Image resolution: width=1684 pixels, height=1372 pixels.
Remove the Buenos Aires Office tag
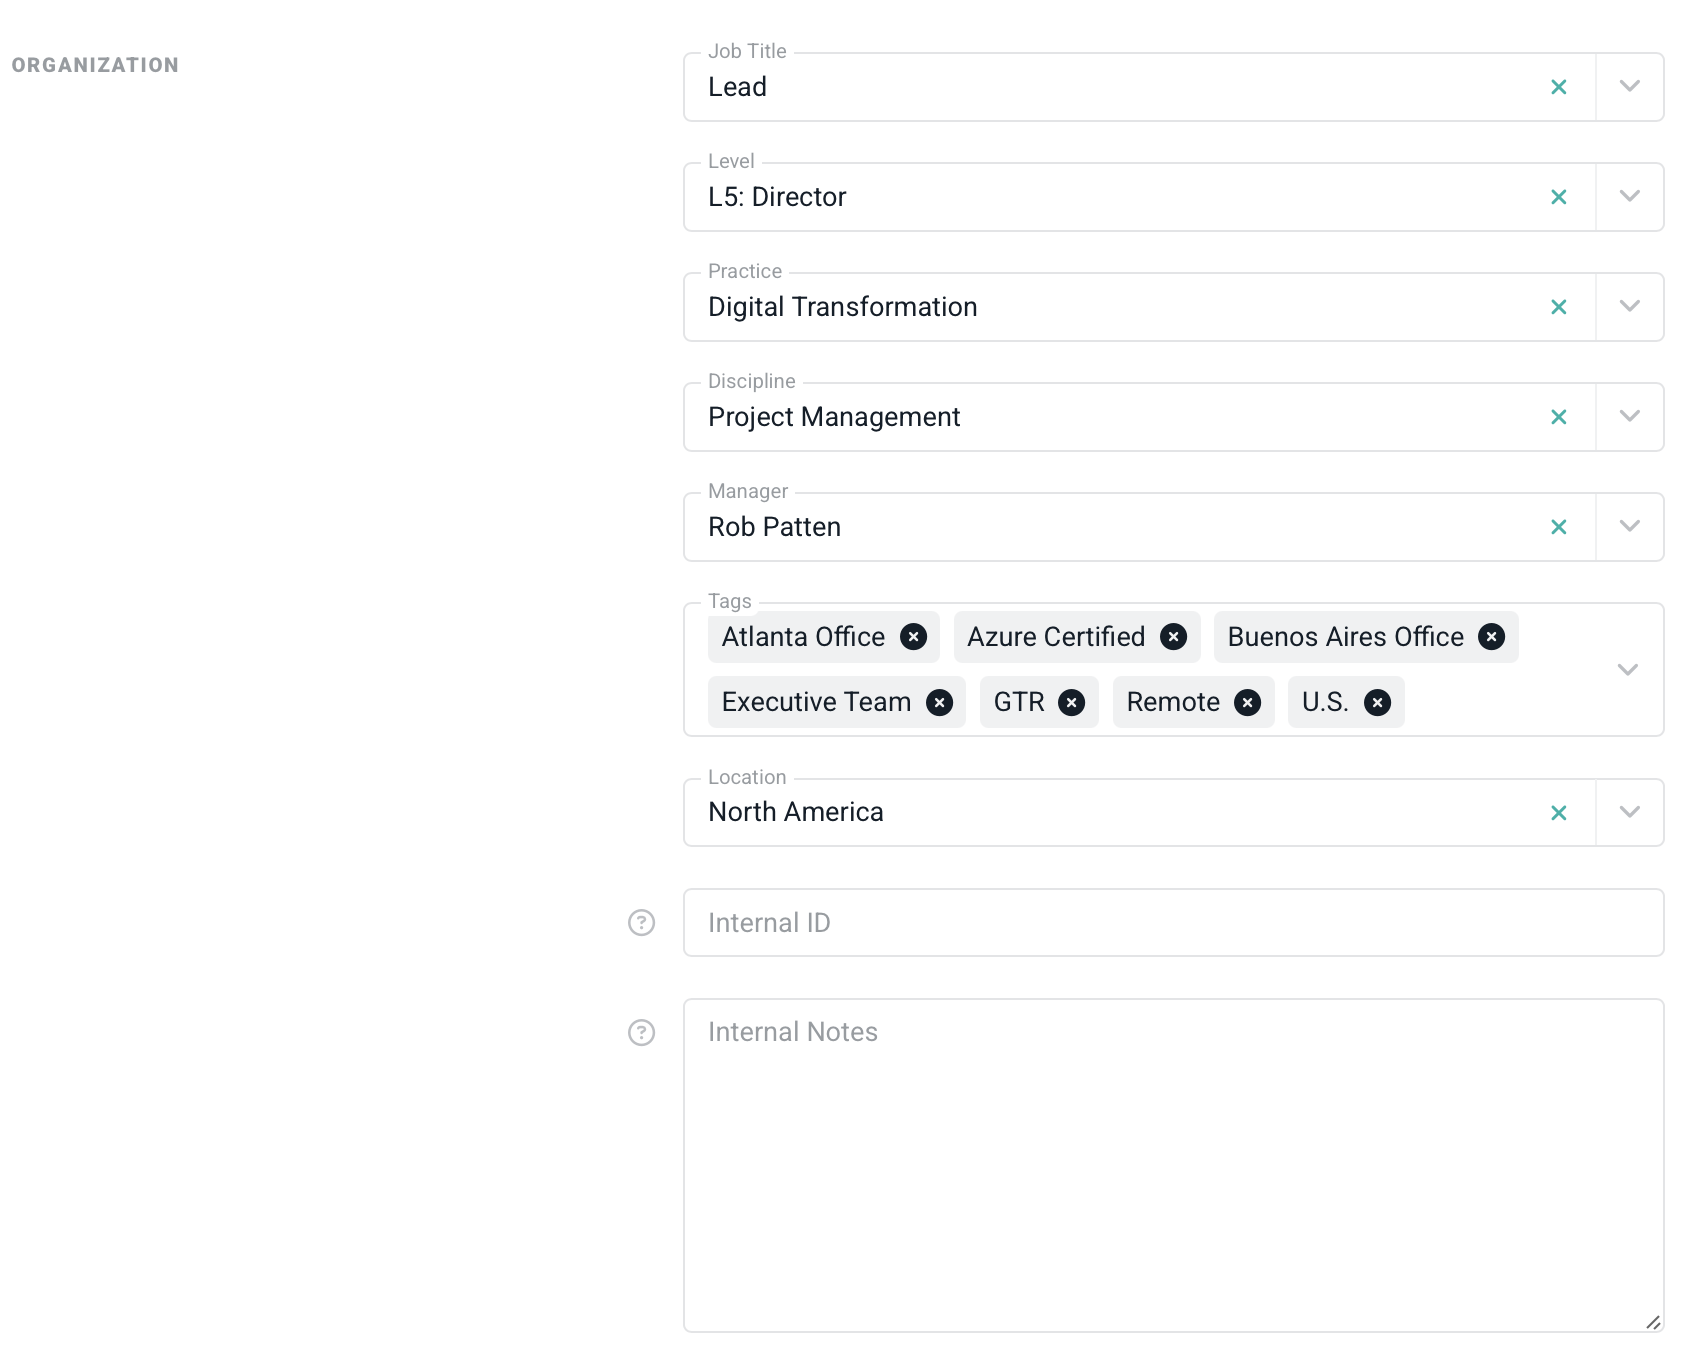coord(1491,637)
